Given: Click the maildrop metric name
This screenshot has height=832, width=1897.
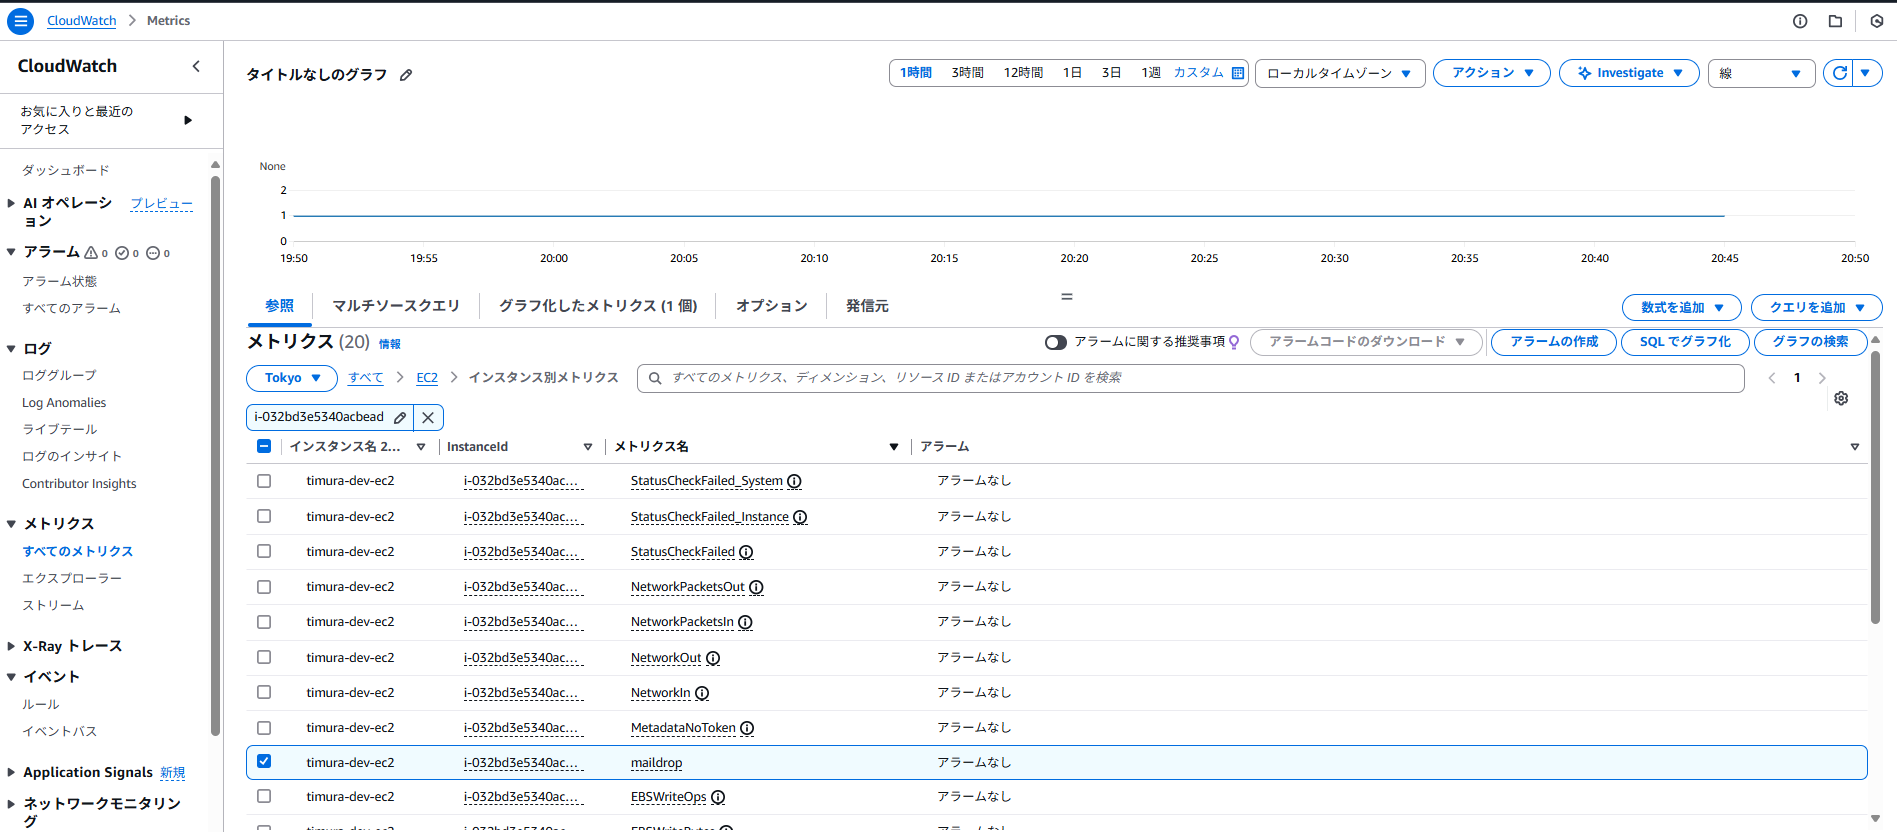Looking at the screenshot, I should (x=656, y=763).
